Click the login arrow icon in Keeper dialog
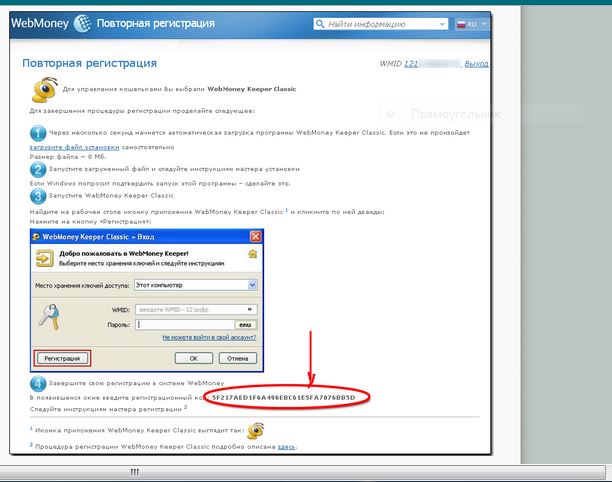 (44, 258)
